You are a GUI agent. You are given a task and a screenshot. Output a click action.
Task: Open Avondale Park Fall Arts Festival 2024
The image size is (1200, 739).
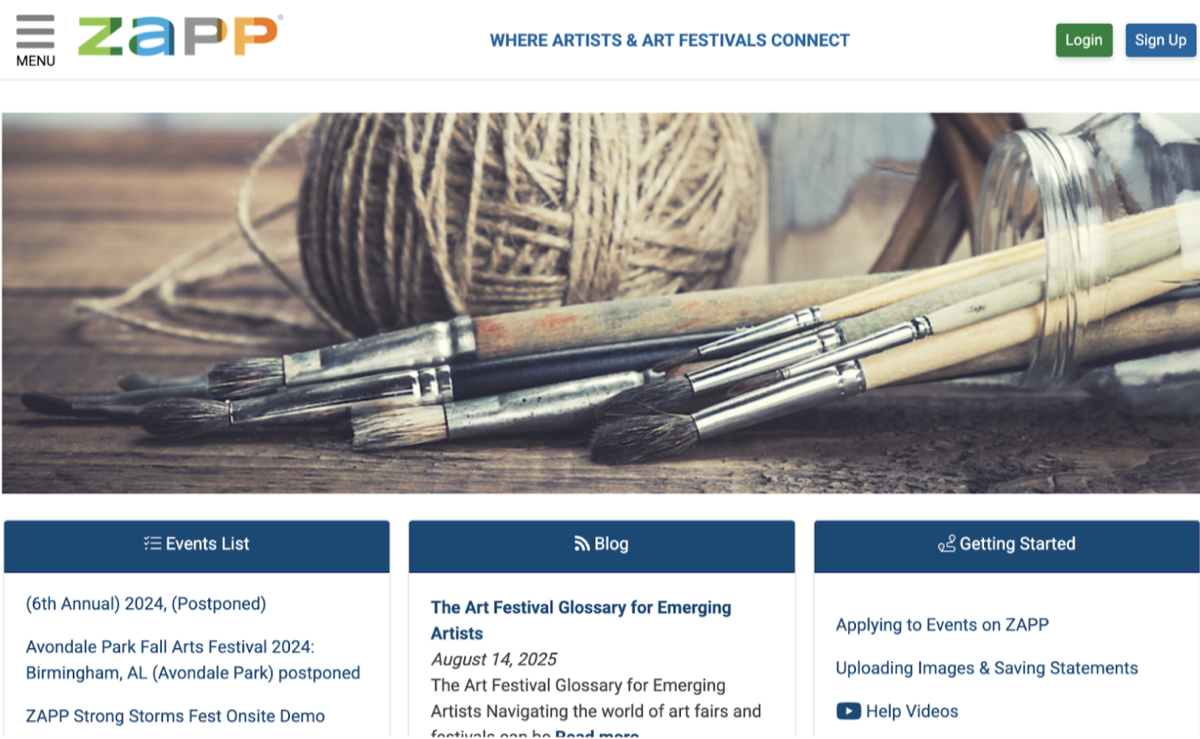click(x=190, y=659)
